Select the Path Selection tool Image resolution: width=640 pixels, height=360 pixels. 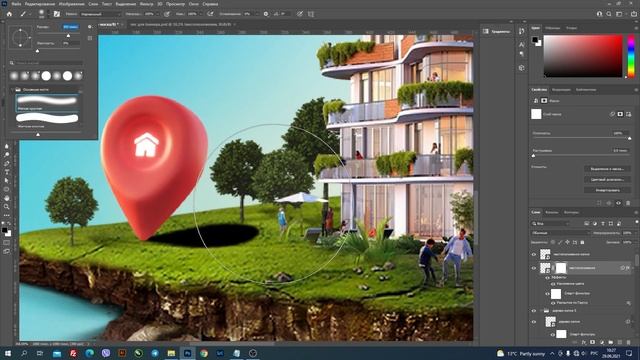7,180
